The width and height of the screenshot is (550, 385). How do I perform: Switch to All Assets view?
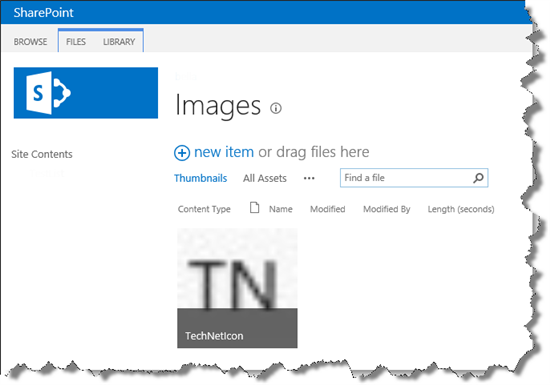pos(265,178)
